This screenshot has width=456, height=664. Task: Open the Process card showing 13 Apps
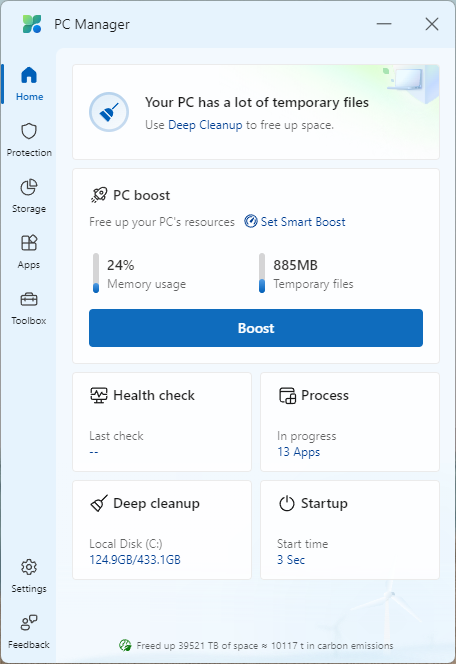click(350, 422)
